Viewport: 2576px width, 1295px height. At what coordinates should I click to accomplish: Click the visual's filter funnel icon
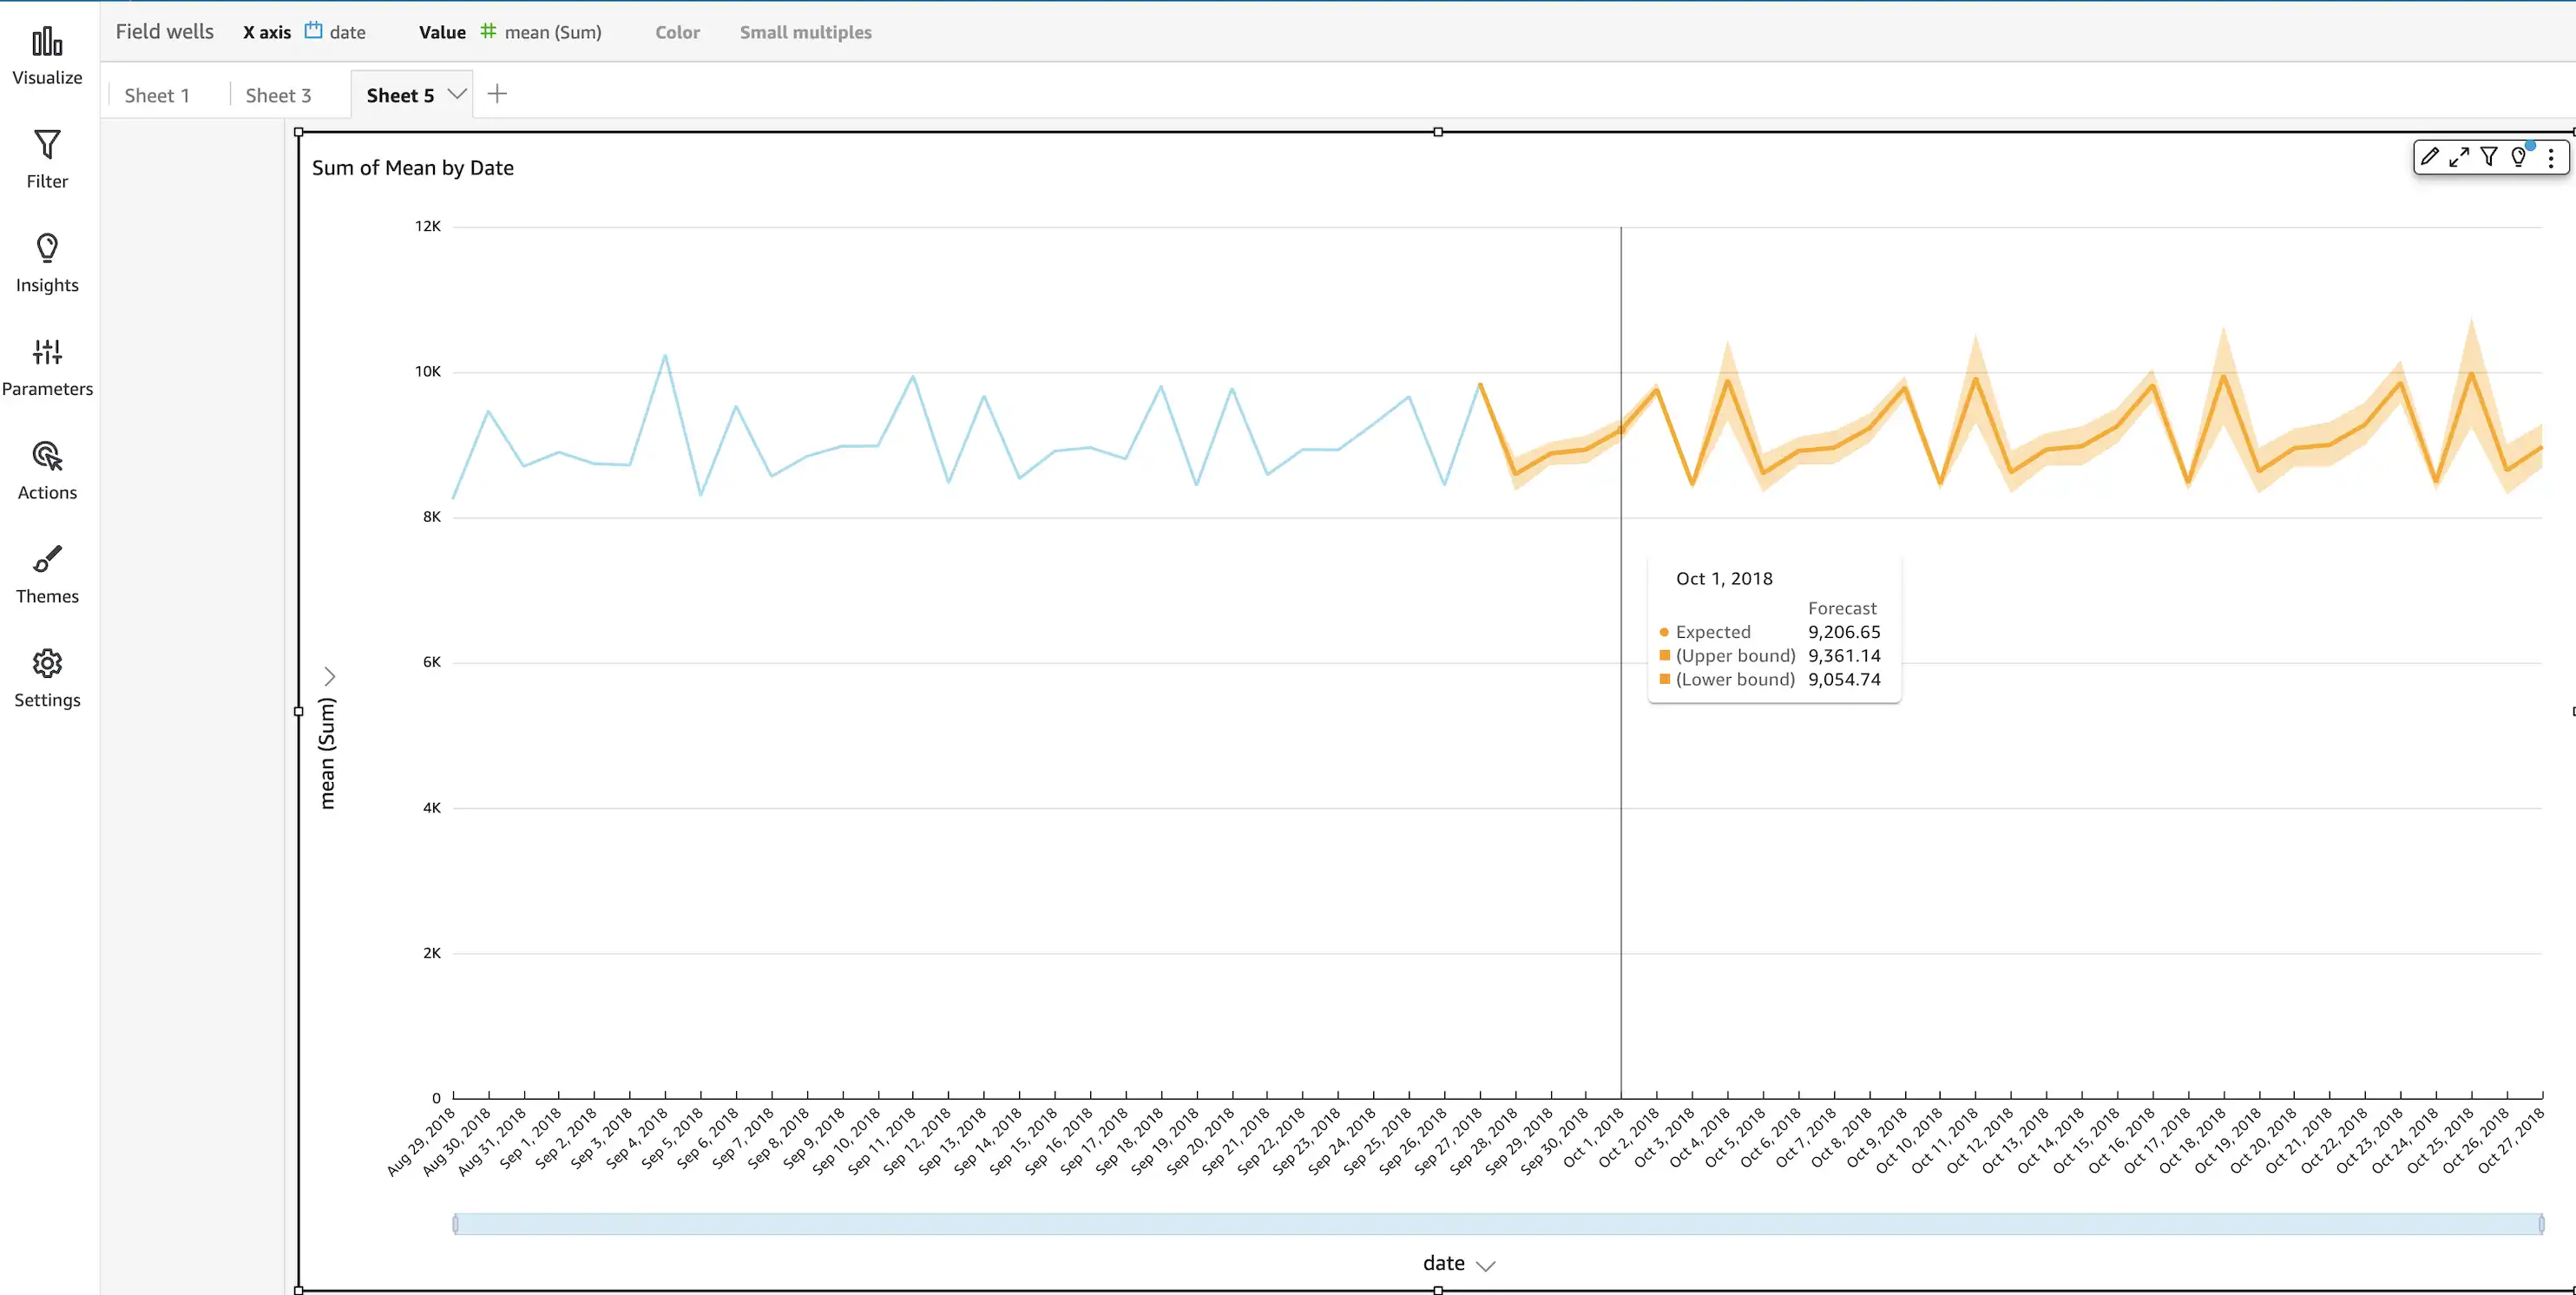[x=2489, y=157]
